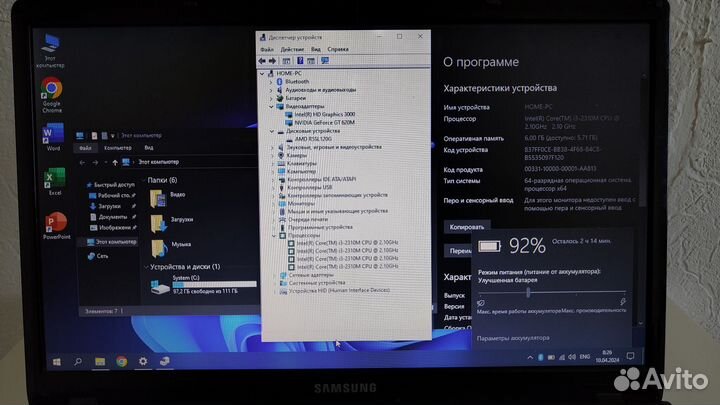Click the ENG language indicator
Screen dimensions: 720x405
(585, 357)
